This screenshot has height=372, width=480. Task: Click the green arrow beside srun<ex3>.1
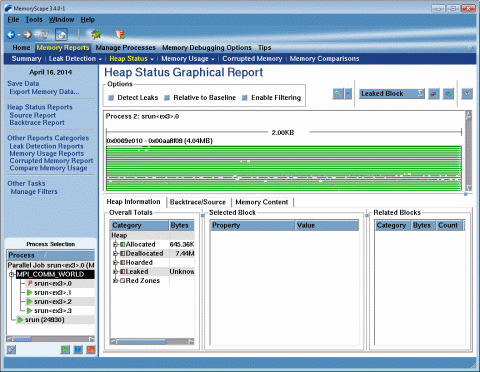click(29, 293)
